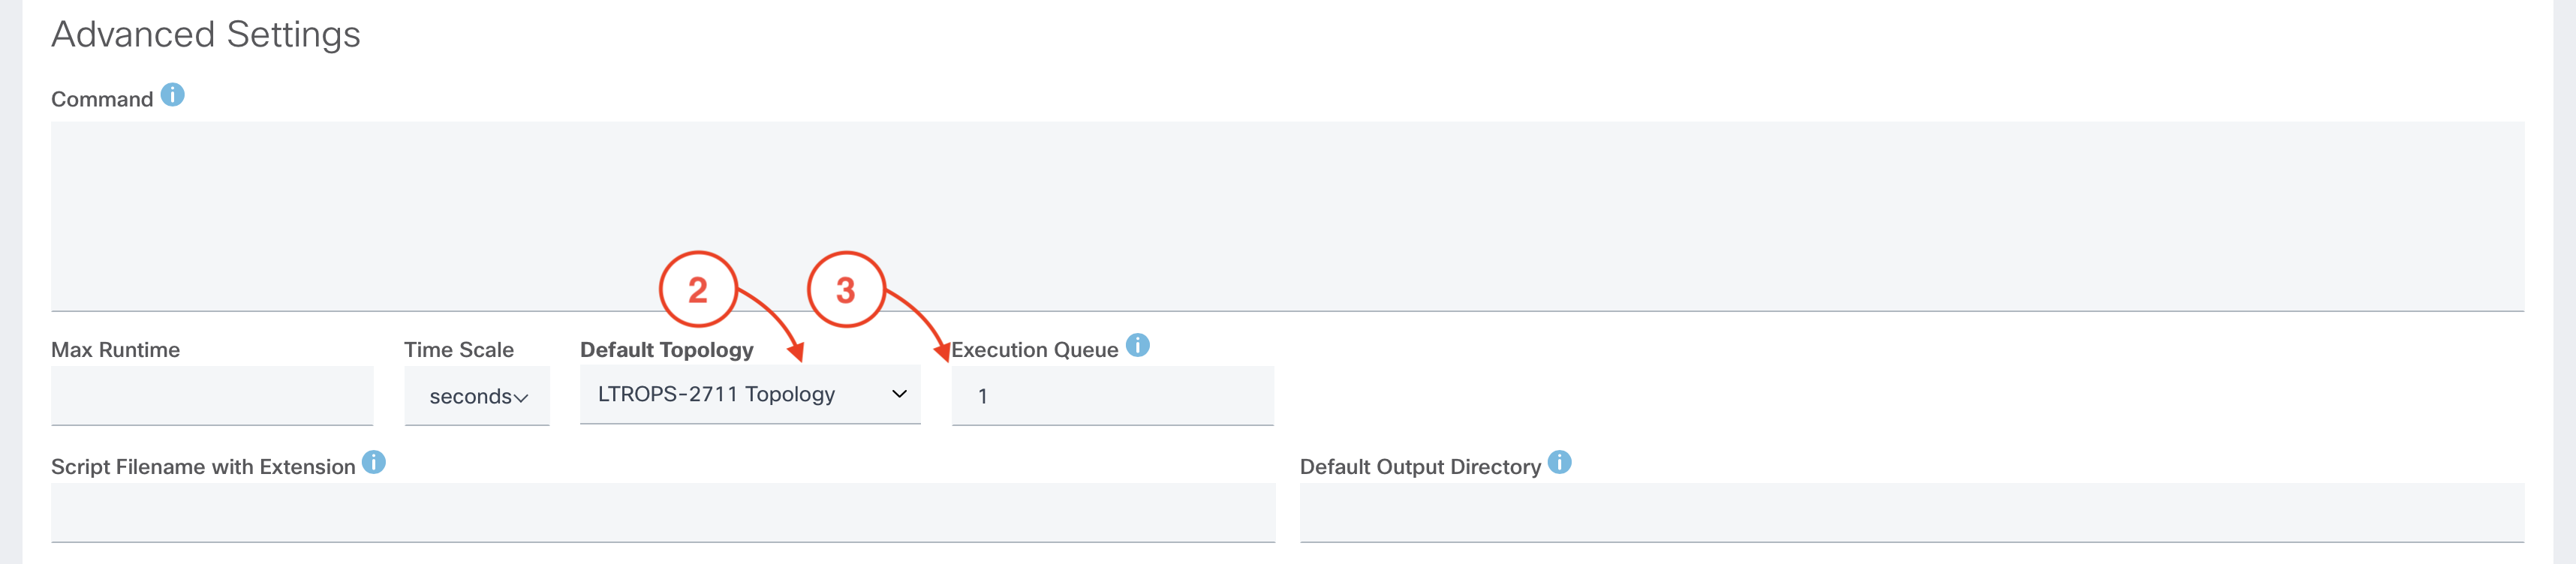
Task: Click the Default Output Directory info icon
Action: pos(1559,462)
